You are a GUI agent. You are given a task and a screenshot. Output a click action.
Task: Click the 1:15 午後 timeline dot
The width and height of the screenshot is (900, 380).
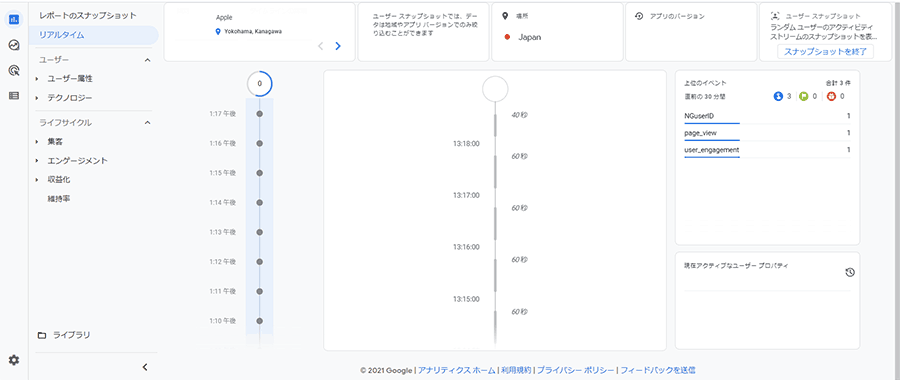pos(259,173)
